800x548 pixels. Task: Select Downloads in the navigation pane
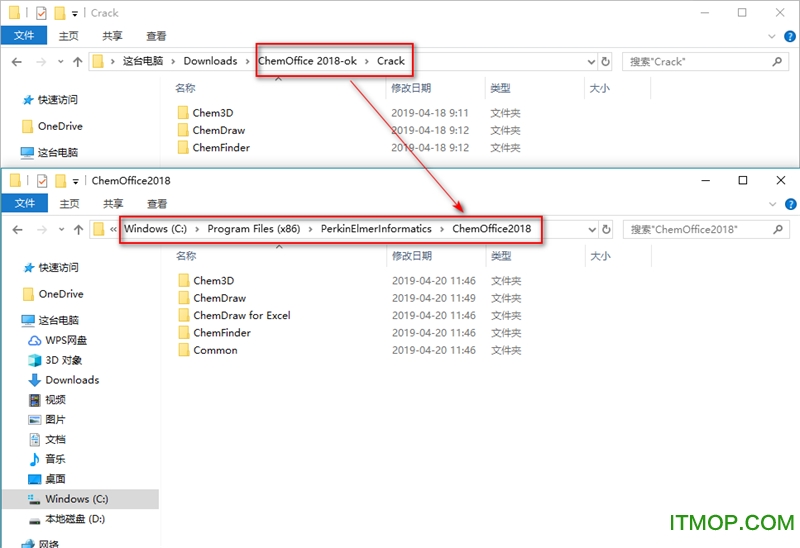click(x=72, y=380)
